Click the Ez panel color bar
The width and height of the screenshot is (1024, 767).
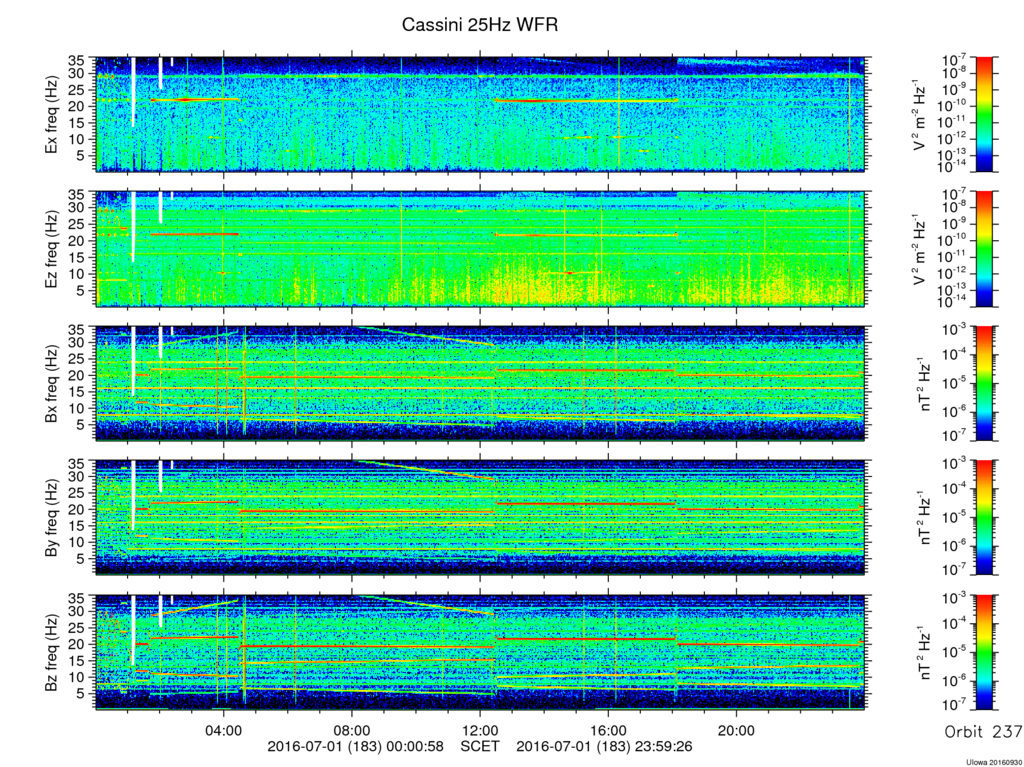pyautogui.click(x=984, y=249)
